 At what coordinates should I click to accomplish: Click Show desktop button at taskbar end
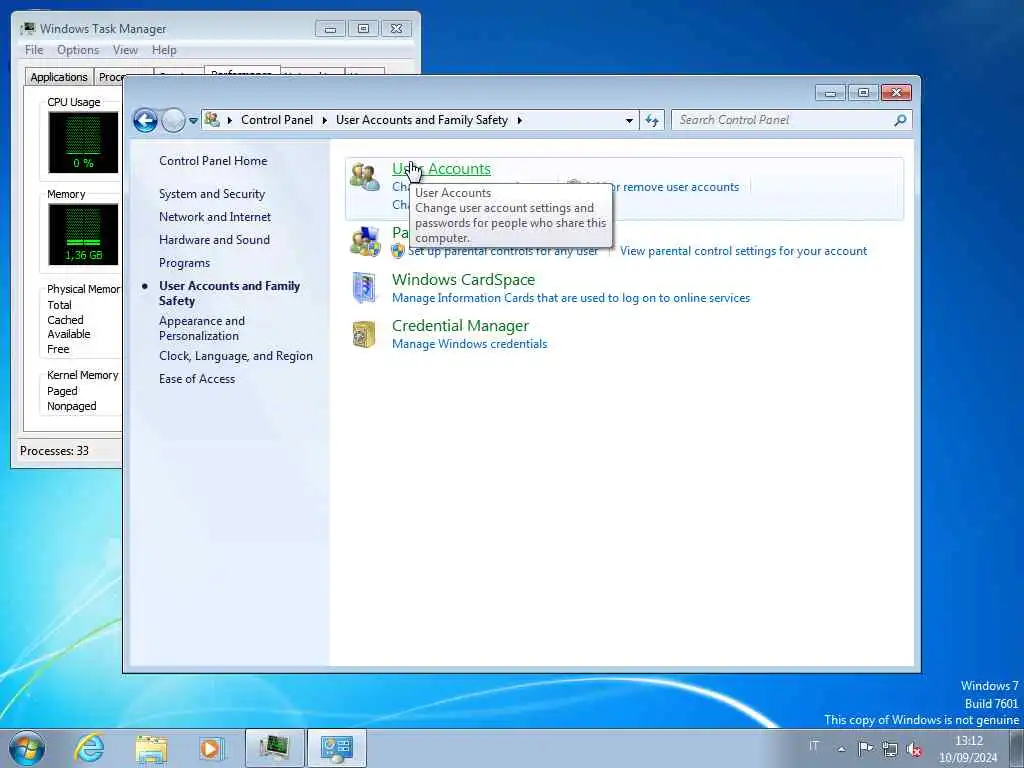pyautogui.click(x=1017, y=748)
